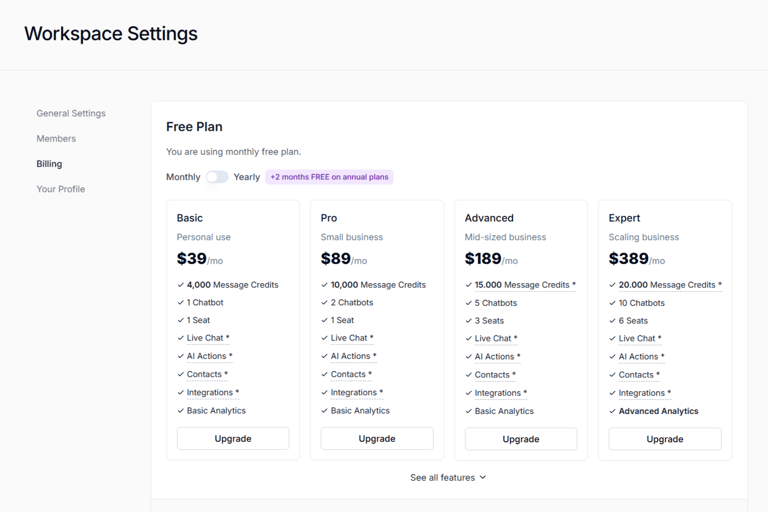
Task: Click Live Chat feature in Basic plan
Action: [207, 339]
